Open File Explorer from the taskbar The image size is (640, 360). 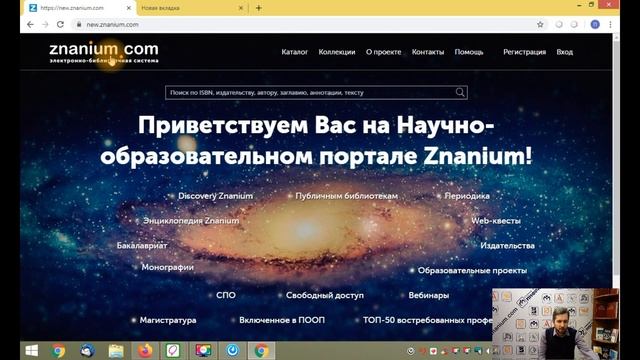pyautogui.click(x=116, y=351)
